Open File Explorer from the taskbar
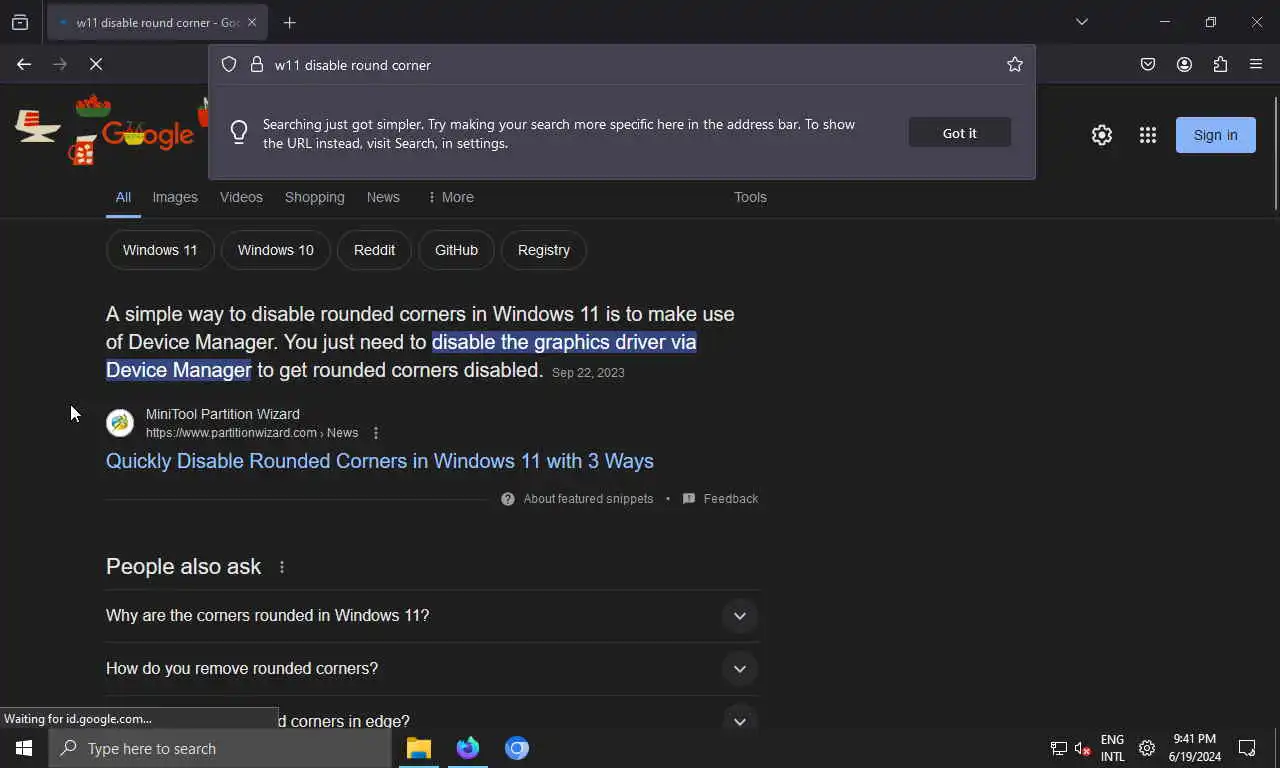The image size is (1280, 768). click(x=419, y=748)
